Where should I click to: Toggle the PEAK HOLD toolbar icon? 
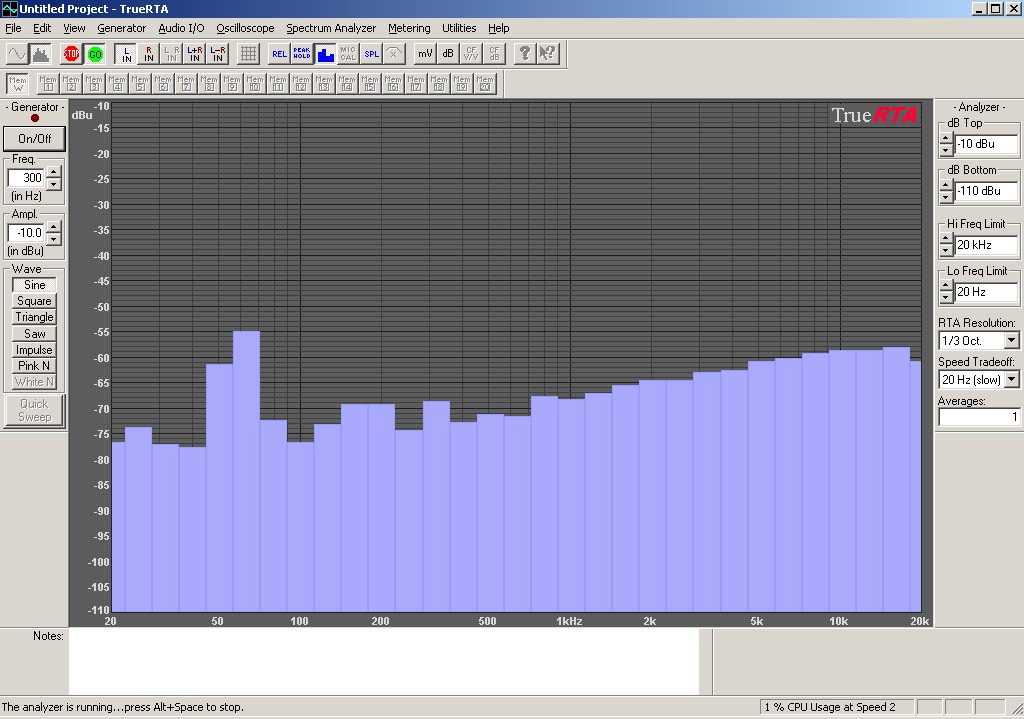(x=302, y=54)
